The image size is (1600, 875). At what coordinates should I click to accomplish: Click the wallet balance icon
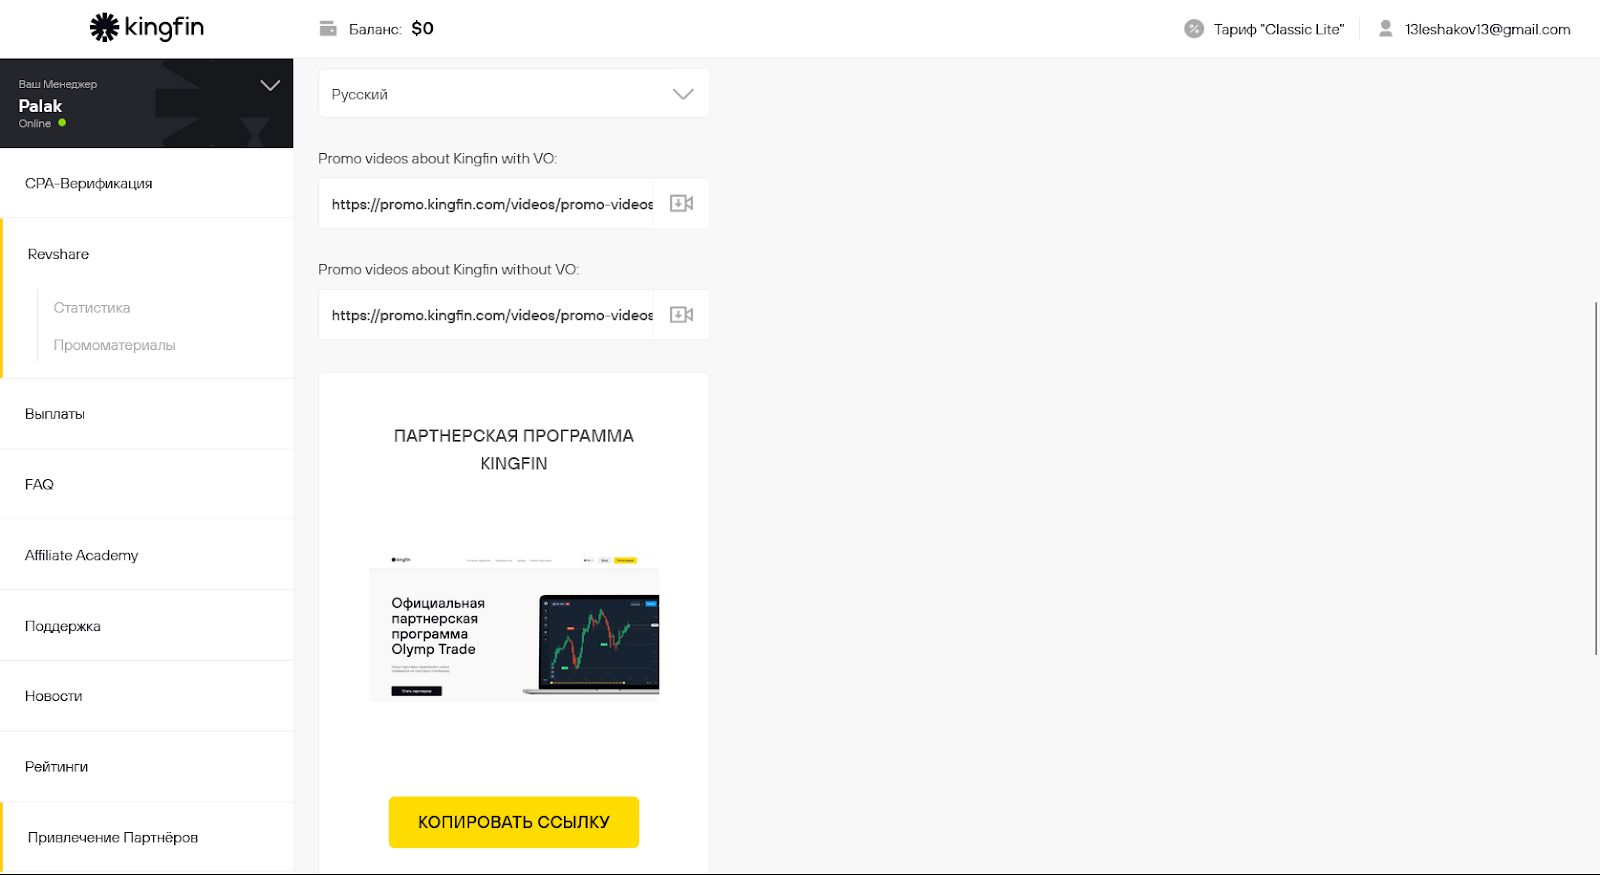[328, 29]
